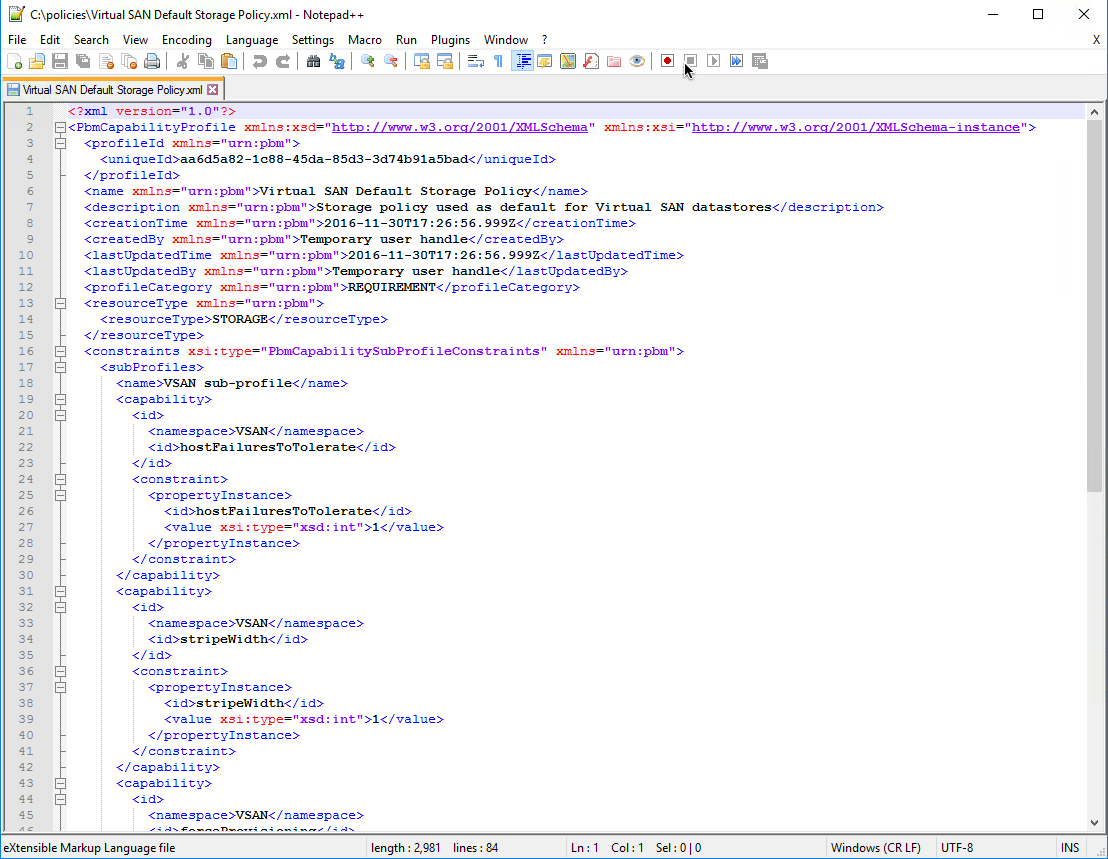Click the XMLSchema-instance URL link

[856, 128]
